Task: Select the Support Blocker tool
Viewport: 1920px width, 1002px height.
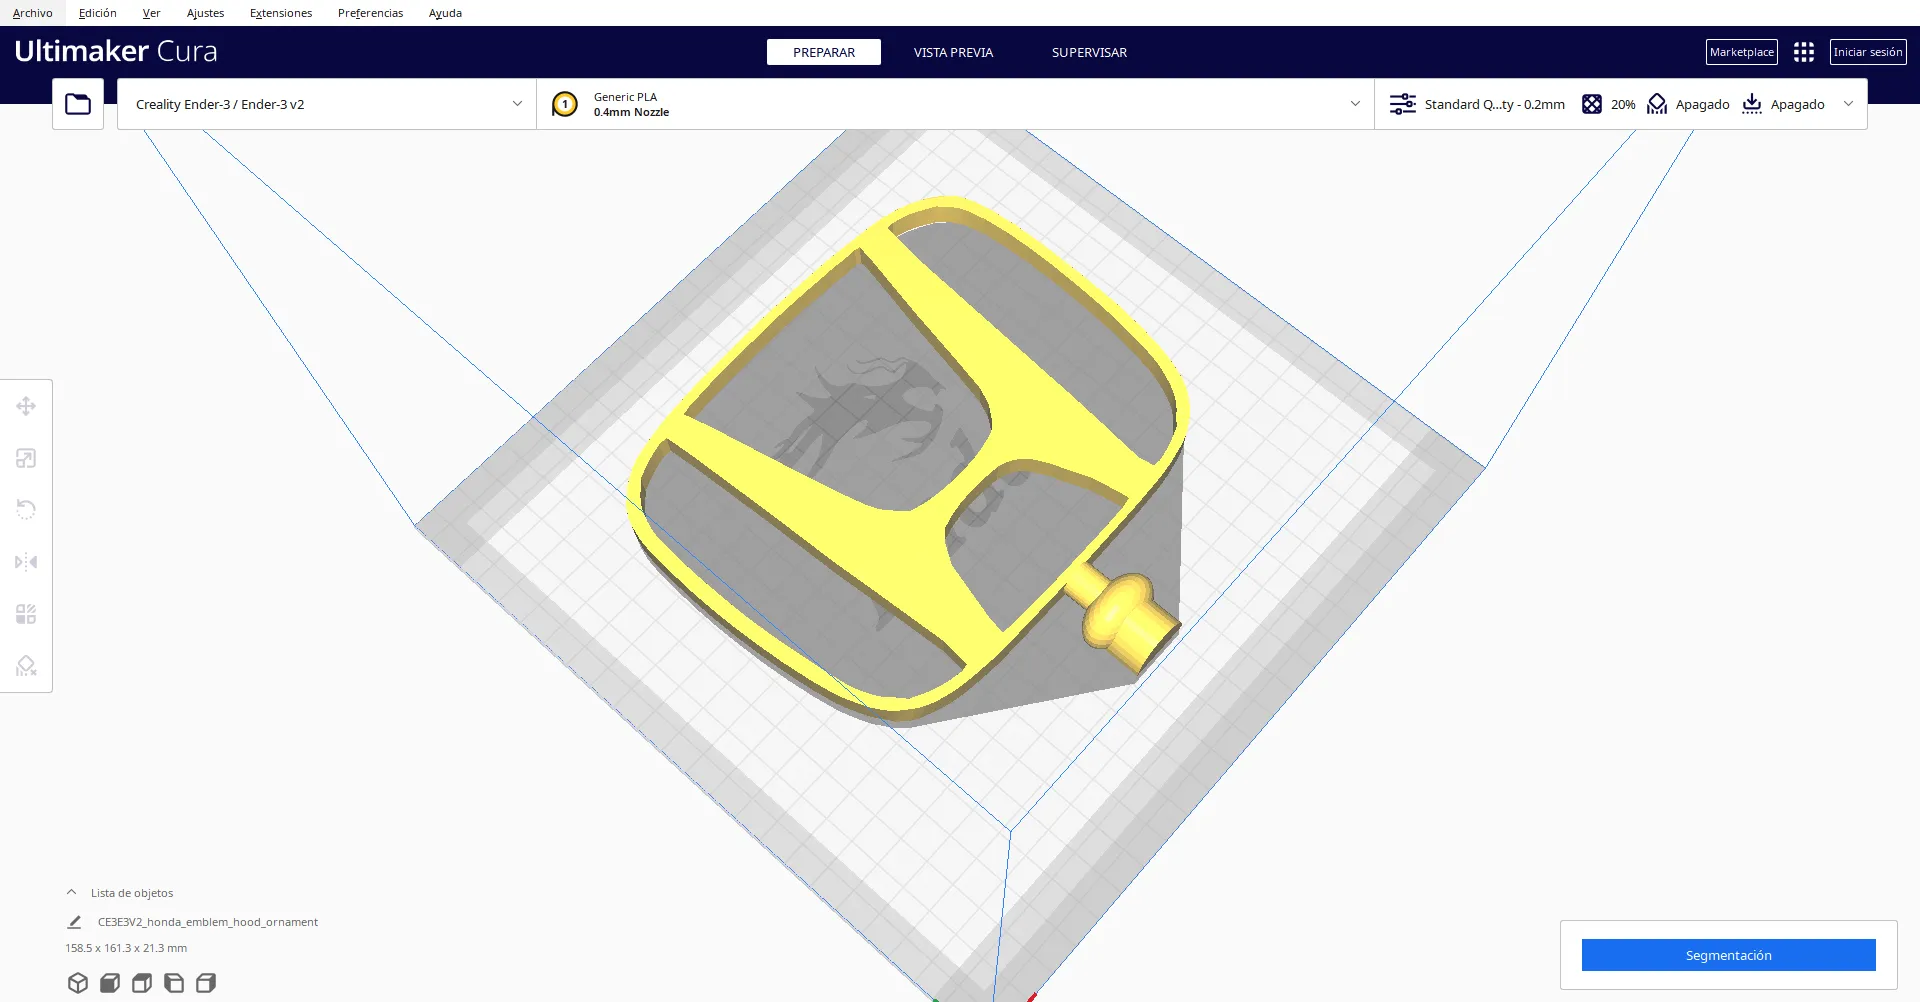Action: 26,666
